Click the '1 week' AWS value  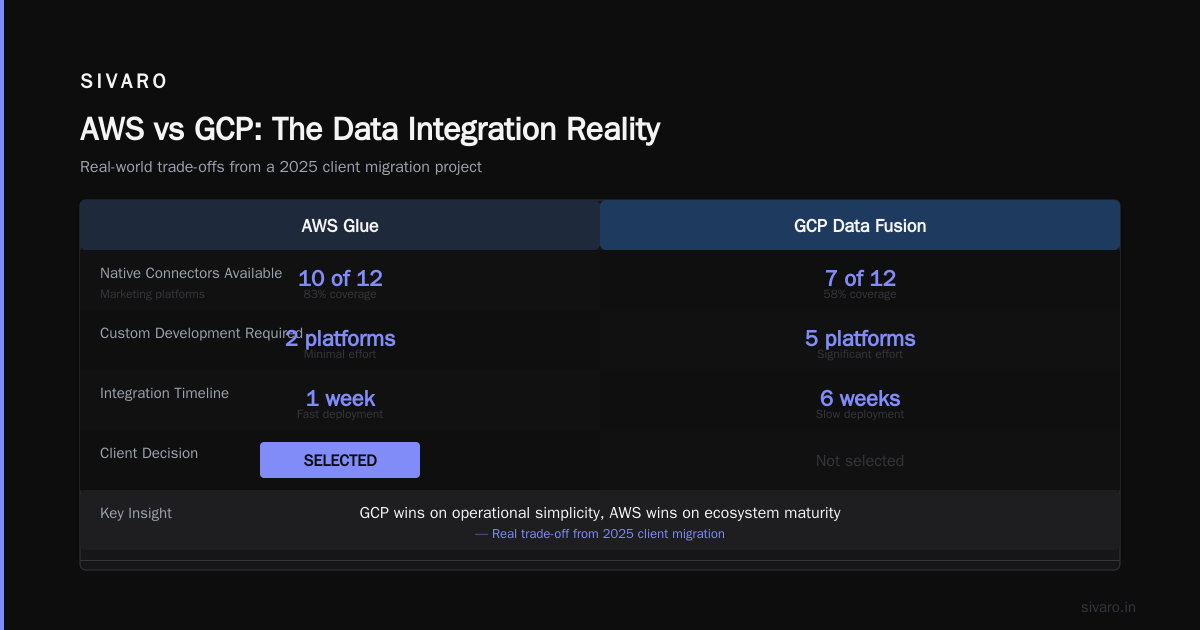(340, 398)
